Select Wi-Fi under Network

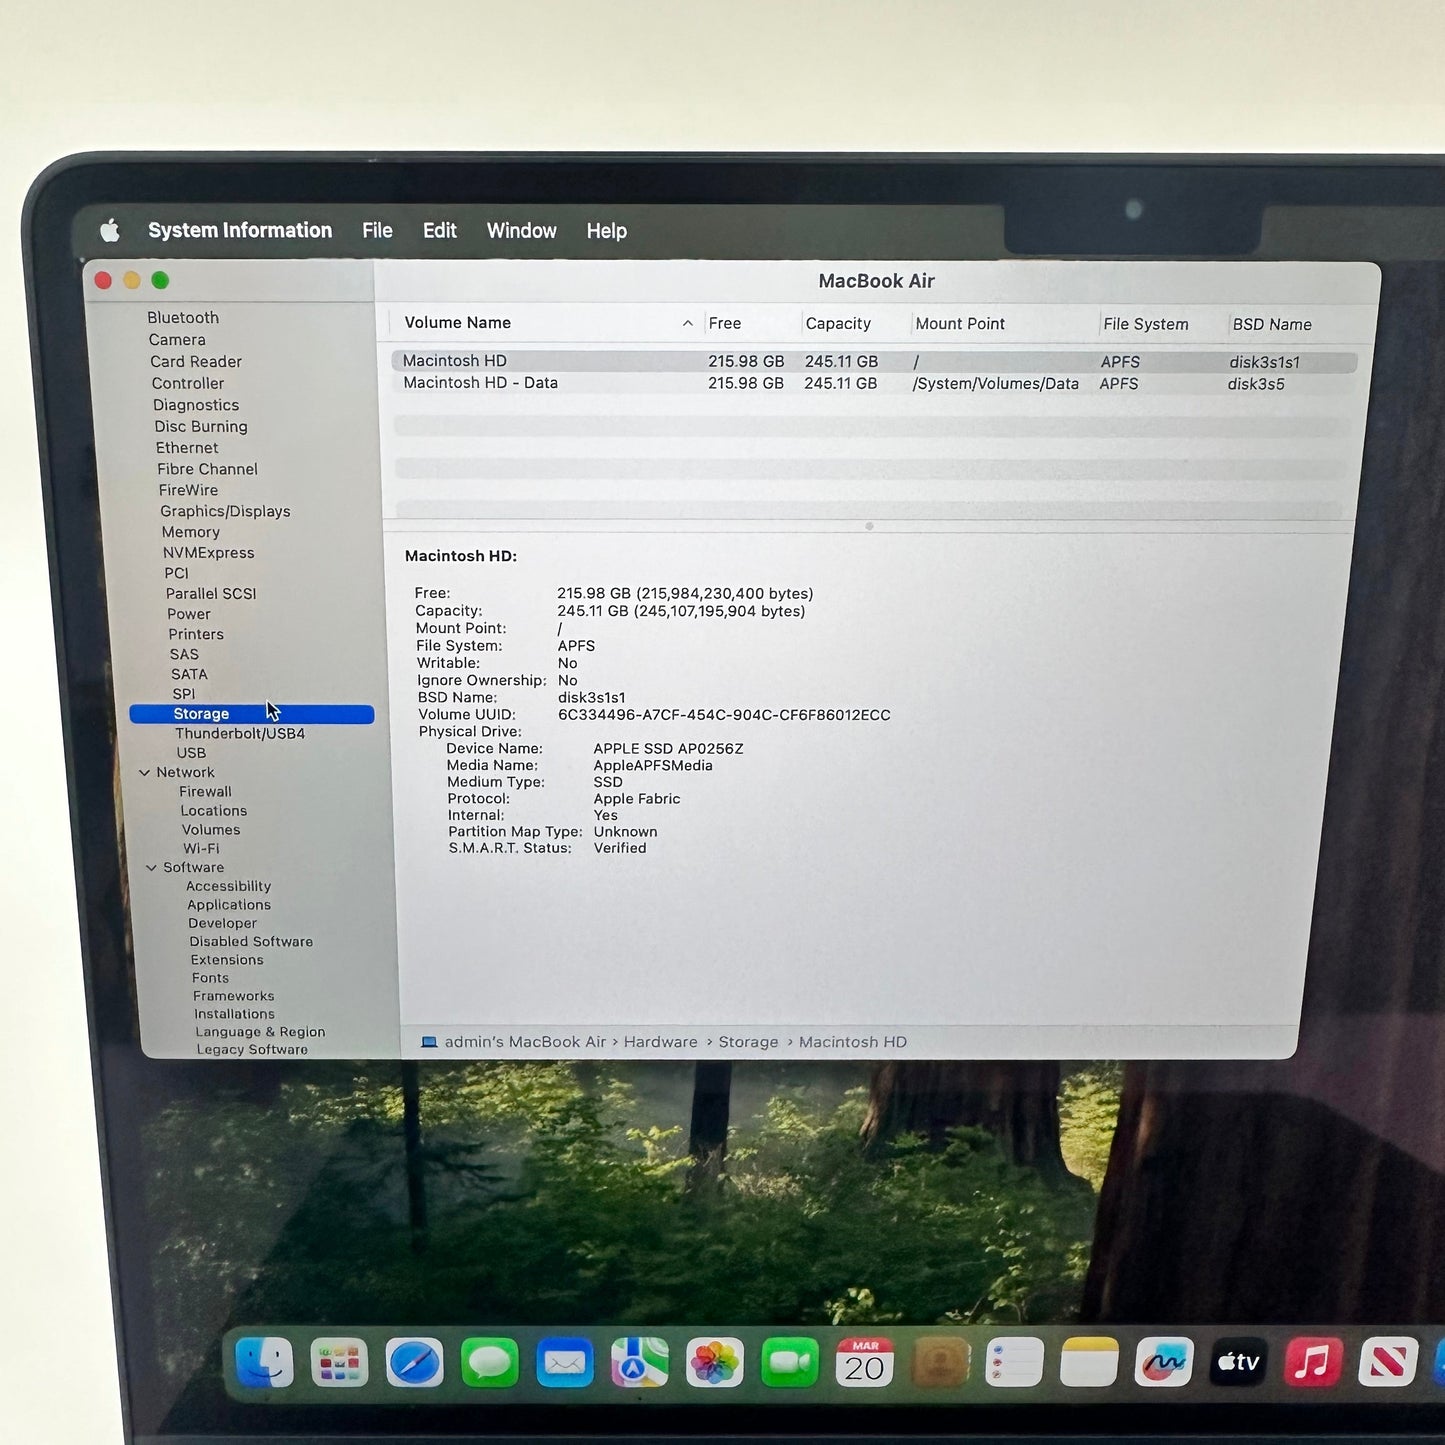click(201, 848)
